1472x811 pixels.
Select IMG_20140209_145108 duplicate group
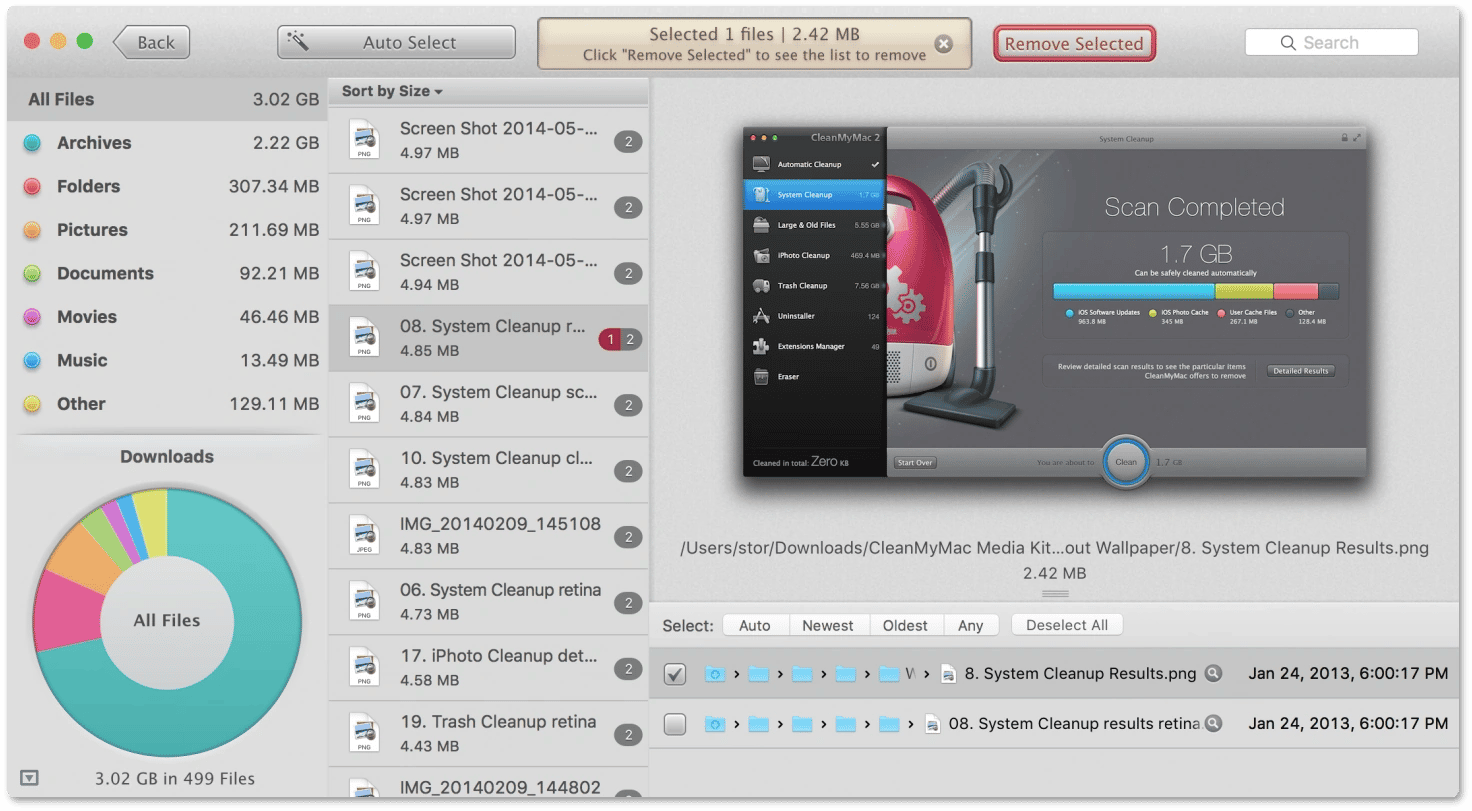(488, 536)
